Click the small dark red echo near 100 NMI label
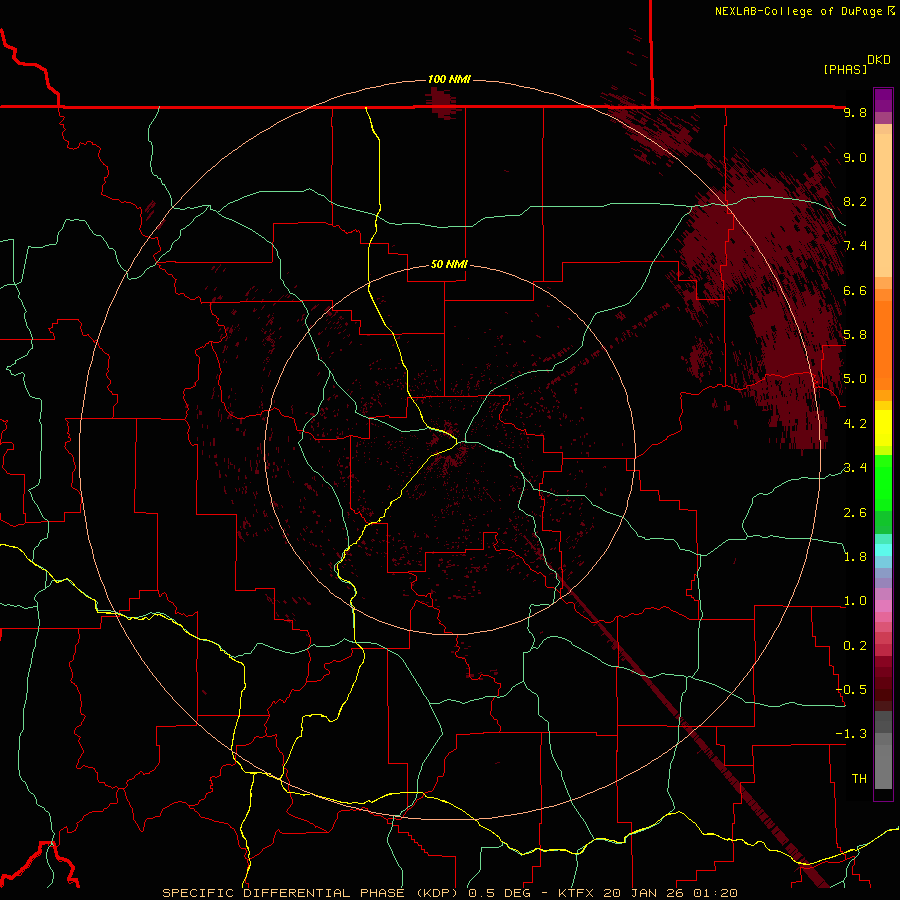900x900 pixels. [443, 103]
